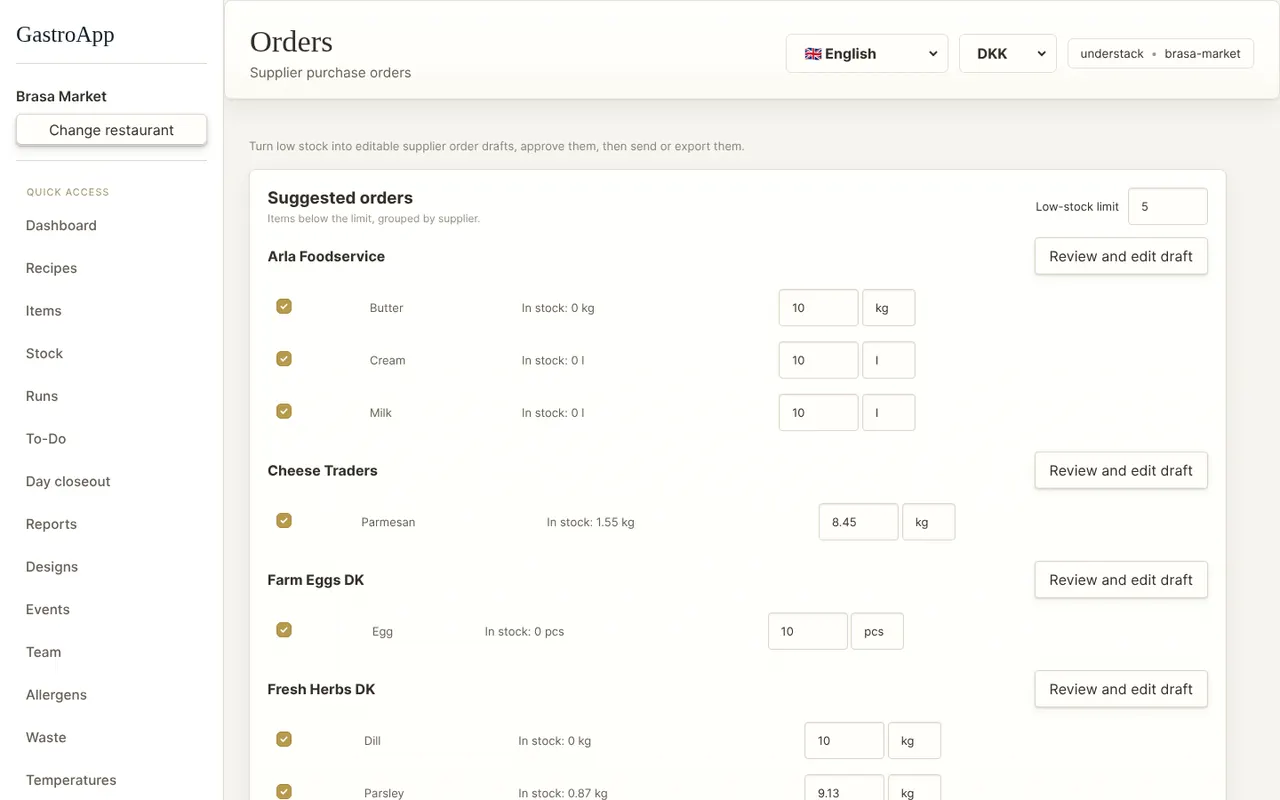Open Items in the sidebar
This screenshot has width=1280, height=800.
(x=44, y=311)
